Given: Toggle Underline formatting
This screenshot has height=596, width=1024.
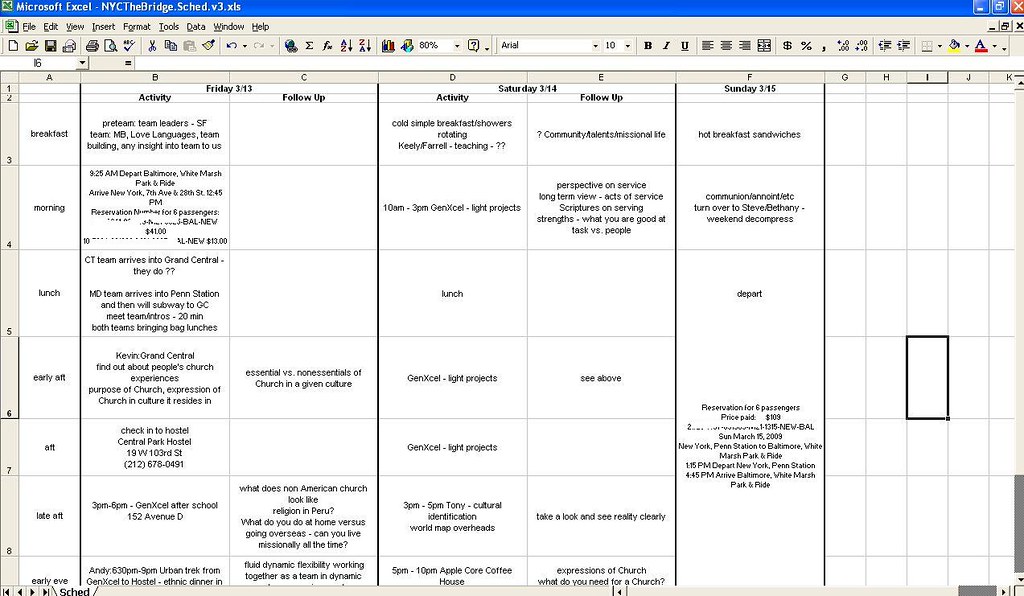Looking at the screenshot, I should tap(684, 46).
